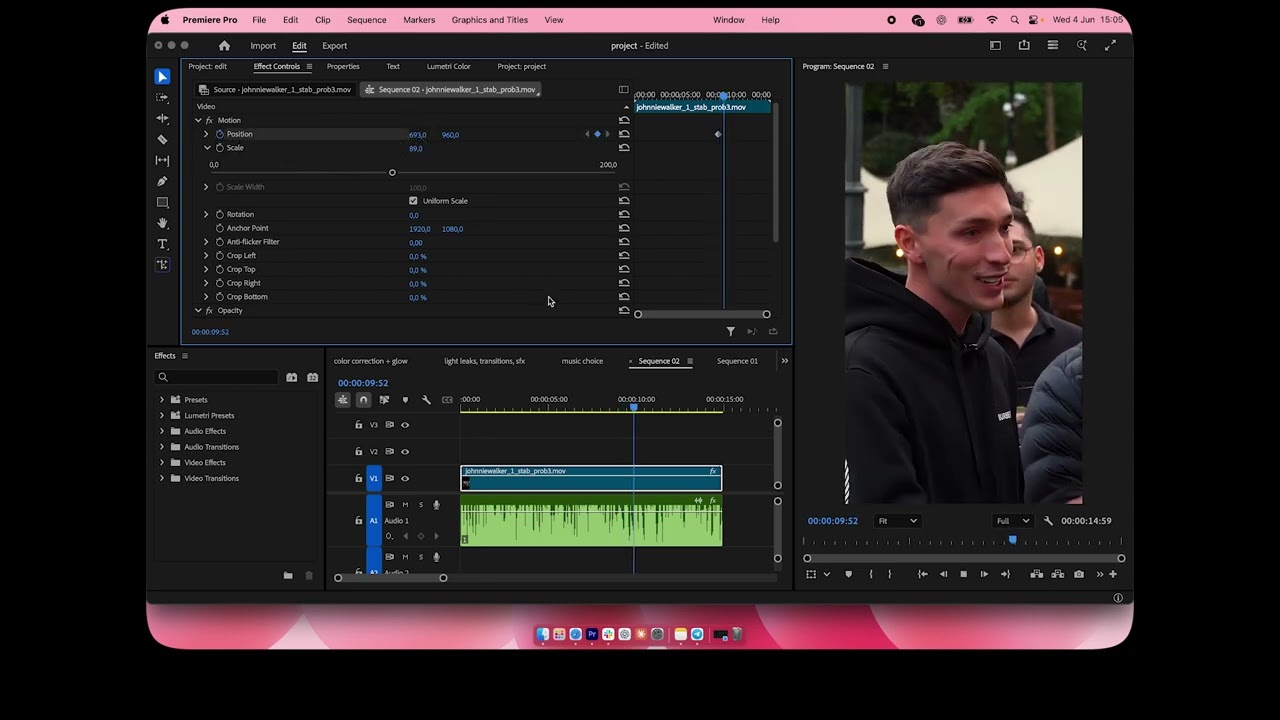
Task: Click Mark In brace button
Action: click(870, 574)
